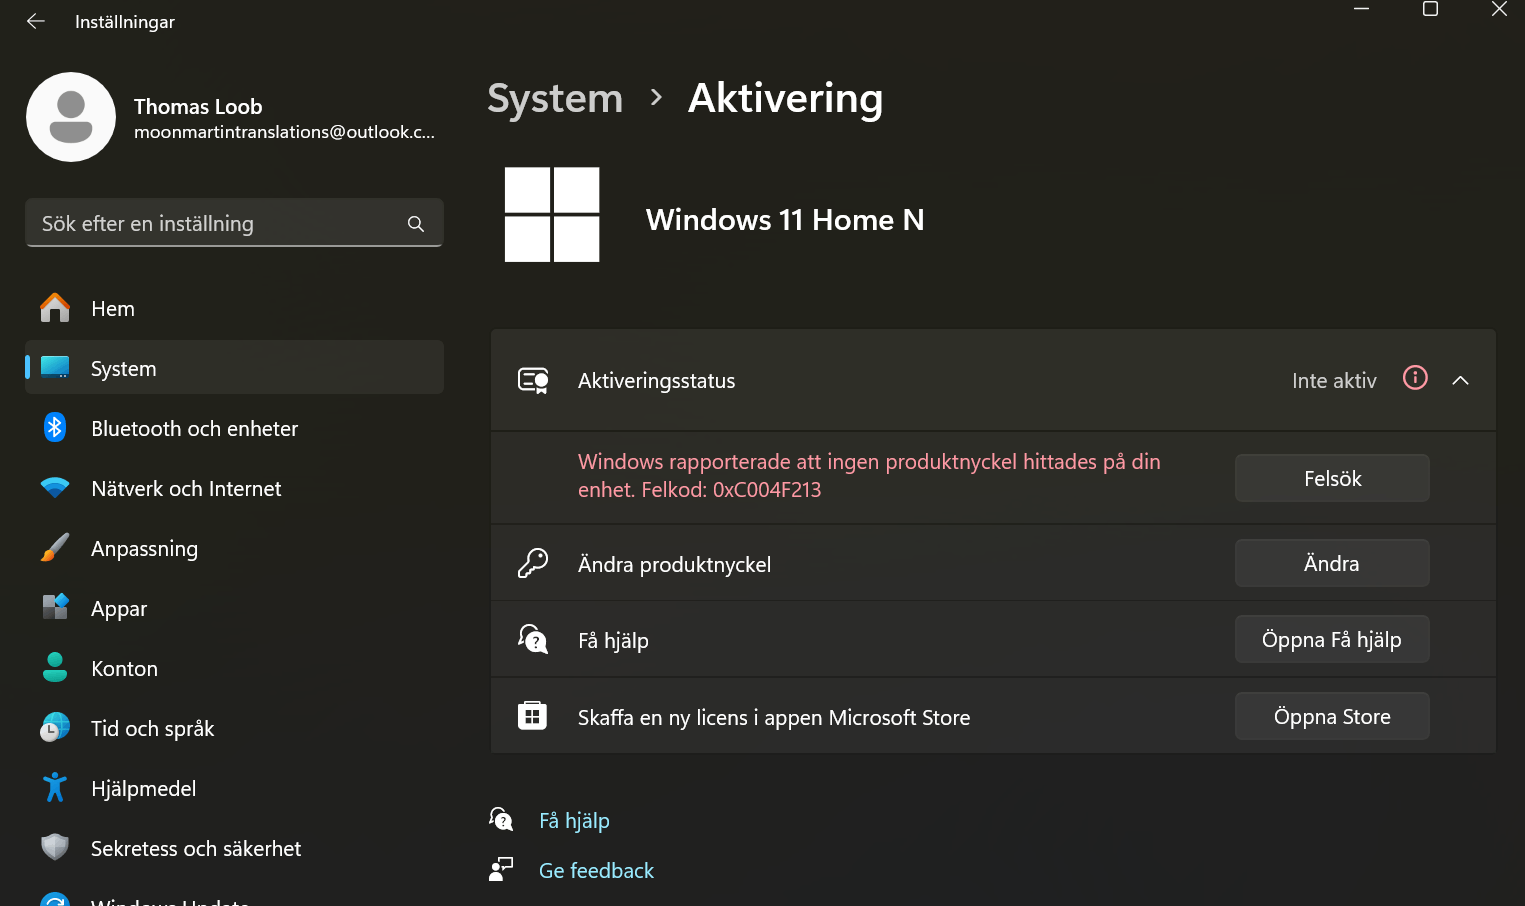Image resolution: width=1525 pixels, height=906 pixels.
Task: Click the Appar icon
Action: pyautogui.click(x=55, y=607)
